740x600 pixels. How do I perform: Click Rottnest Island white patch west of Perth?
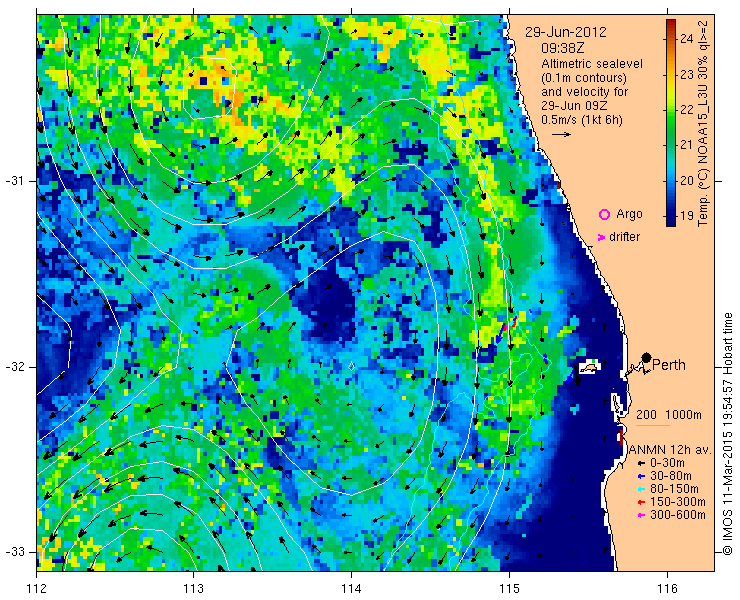pyautogui.click(x=589, y=366)
